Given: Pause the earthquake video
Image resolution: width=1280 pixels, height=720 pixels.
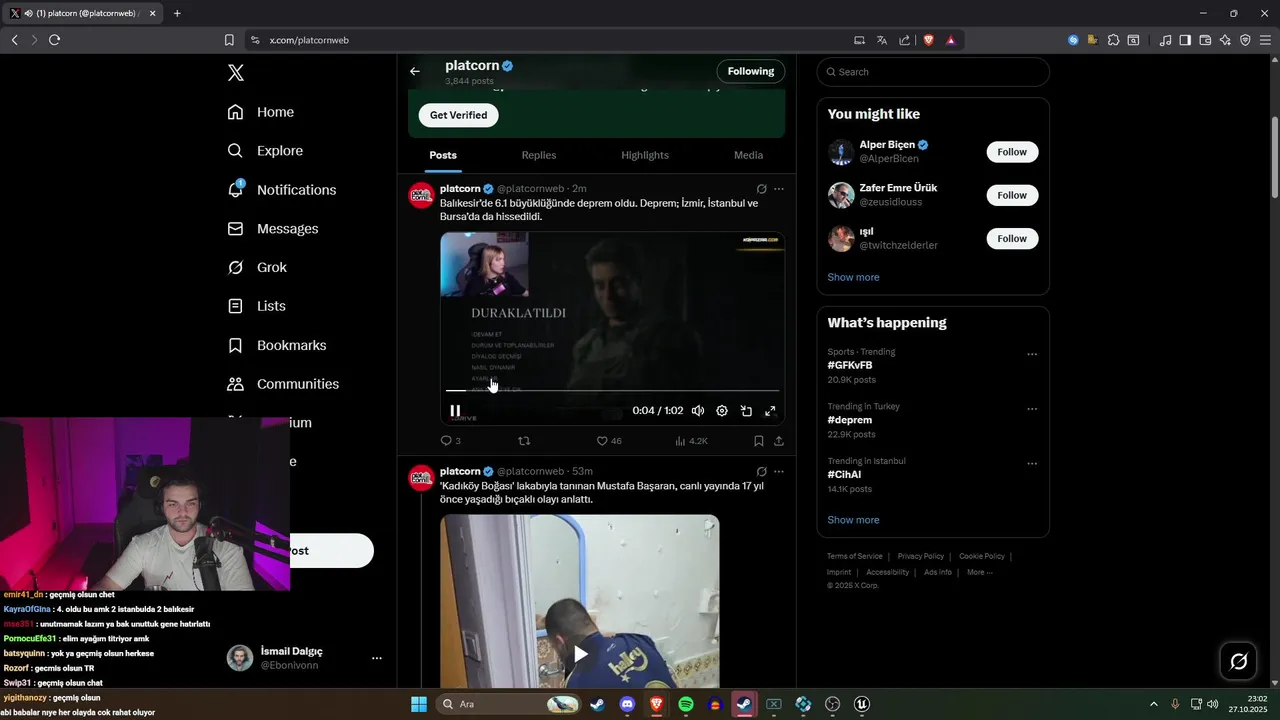Looking at the screenshot, I should click(455, 411).
